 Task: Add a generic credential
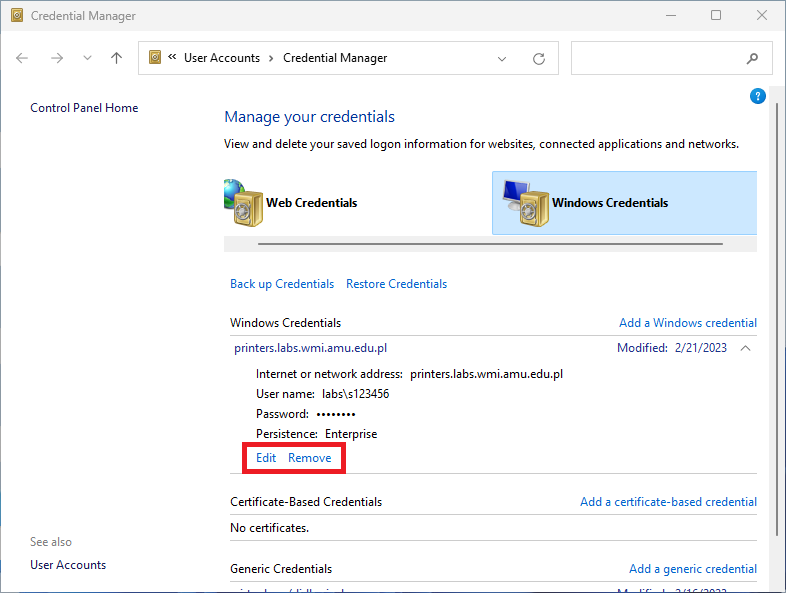(x=693, y=569)
